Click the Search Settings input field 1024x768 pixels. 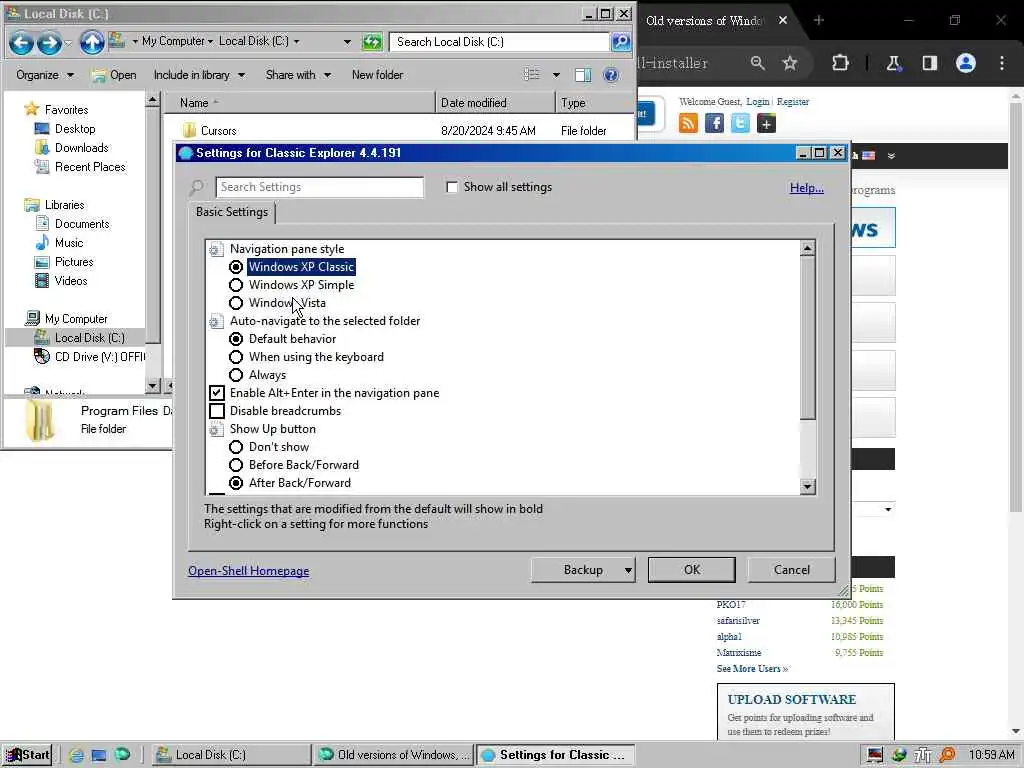[x=319, y=187]
